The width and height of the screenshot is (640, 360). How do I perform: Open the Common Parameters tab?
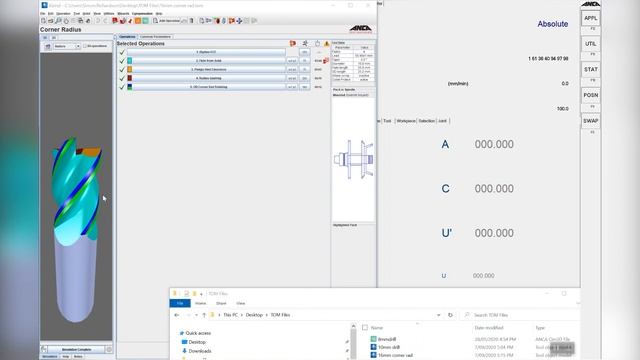click(155, 37)
